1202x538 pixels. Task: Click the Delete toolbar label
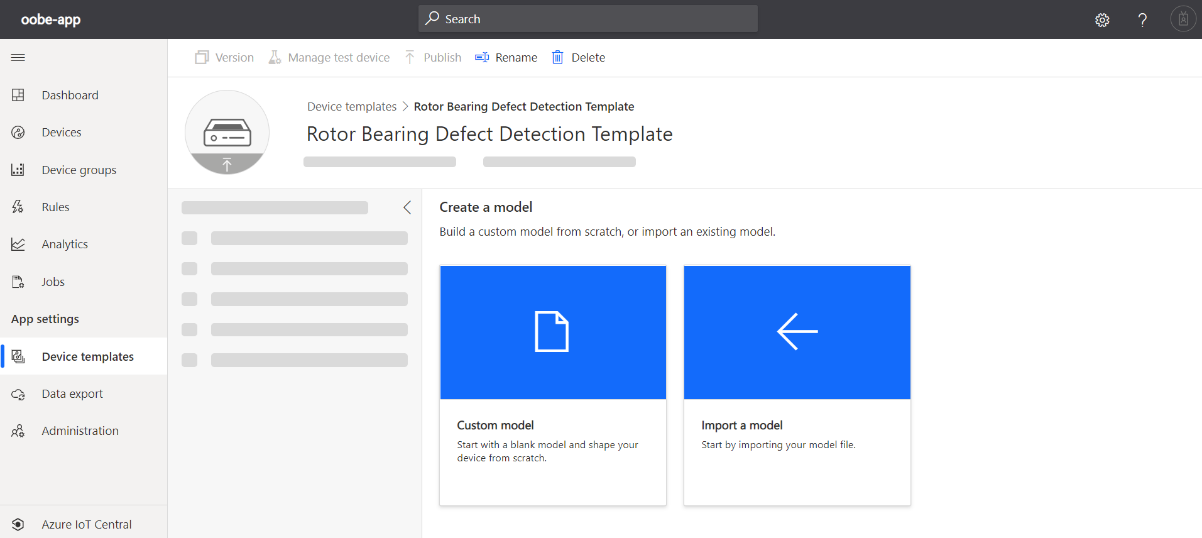588,58
